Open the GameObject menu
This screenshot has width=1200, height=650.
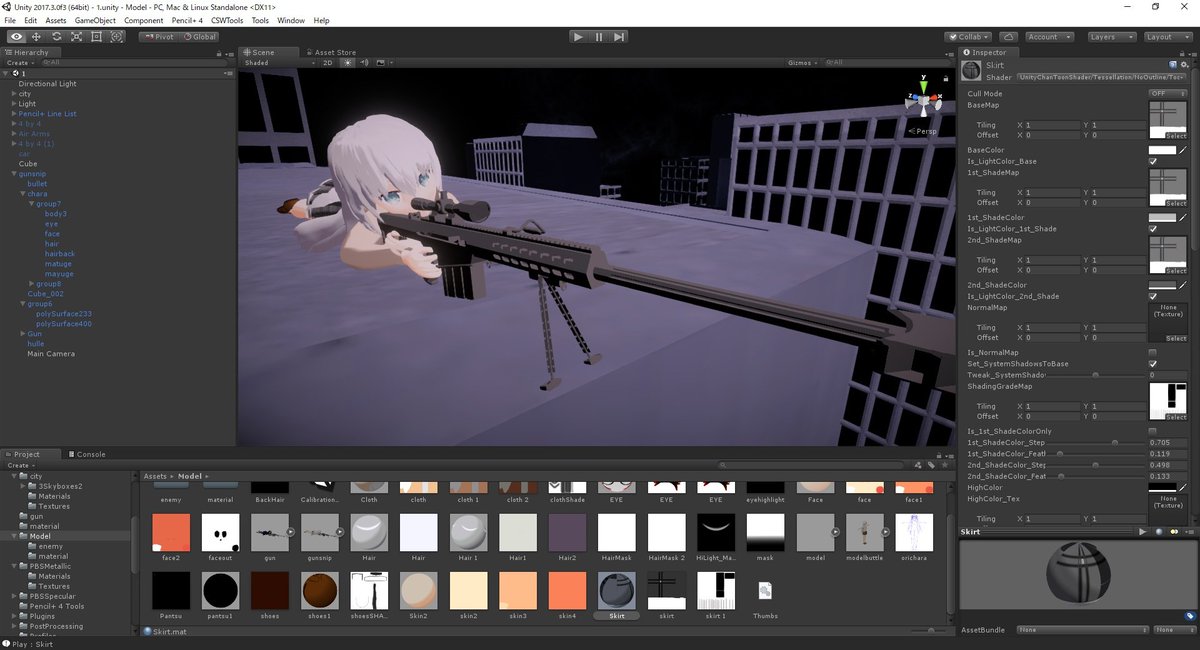point(95,20)
